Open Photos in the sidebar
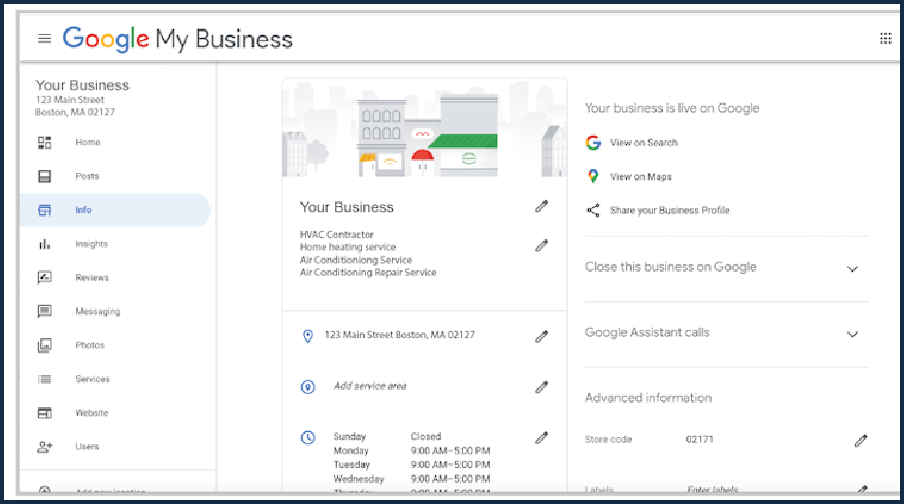 pos(90,345)
